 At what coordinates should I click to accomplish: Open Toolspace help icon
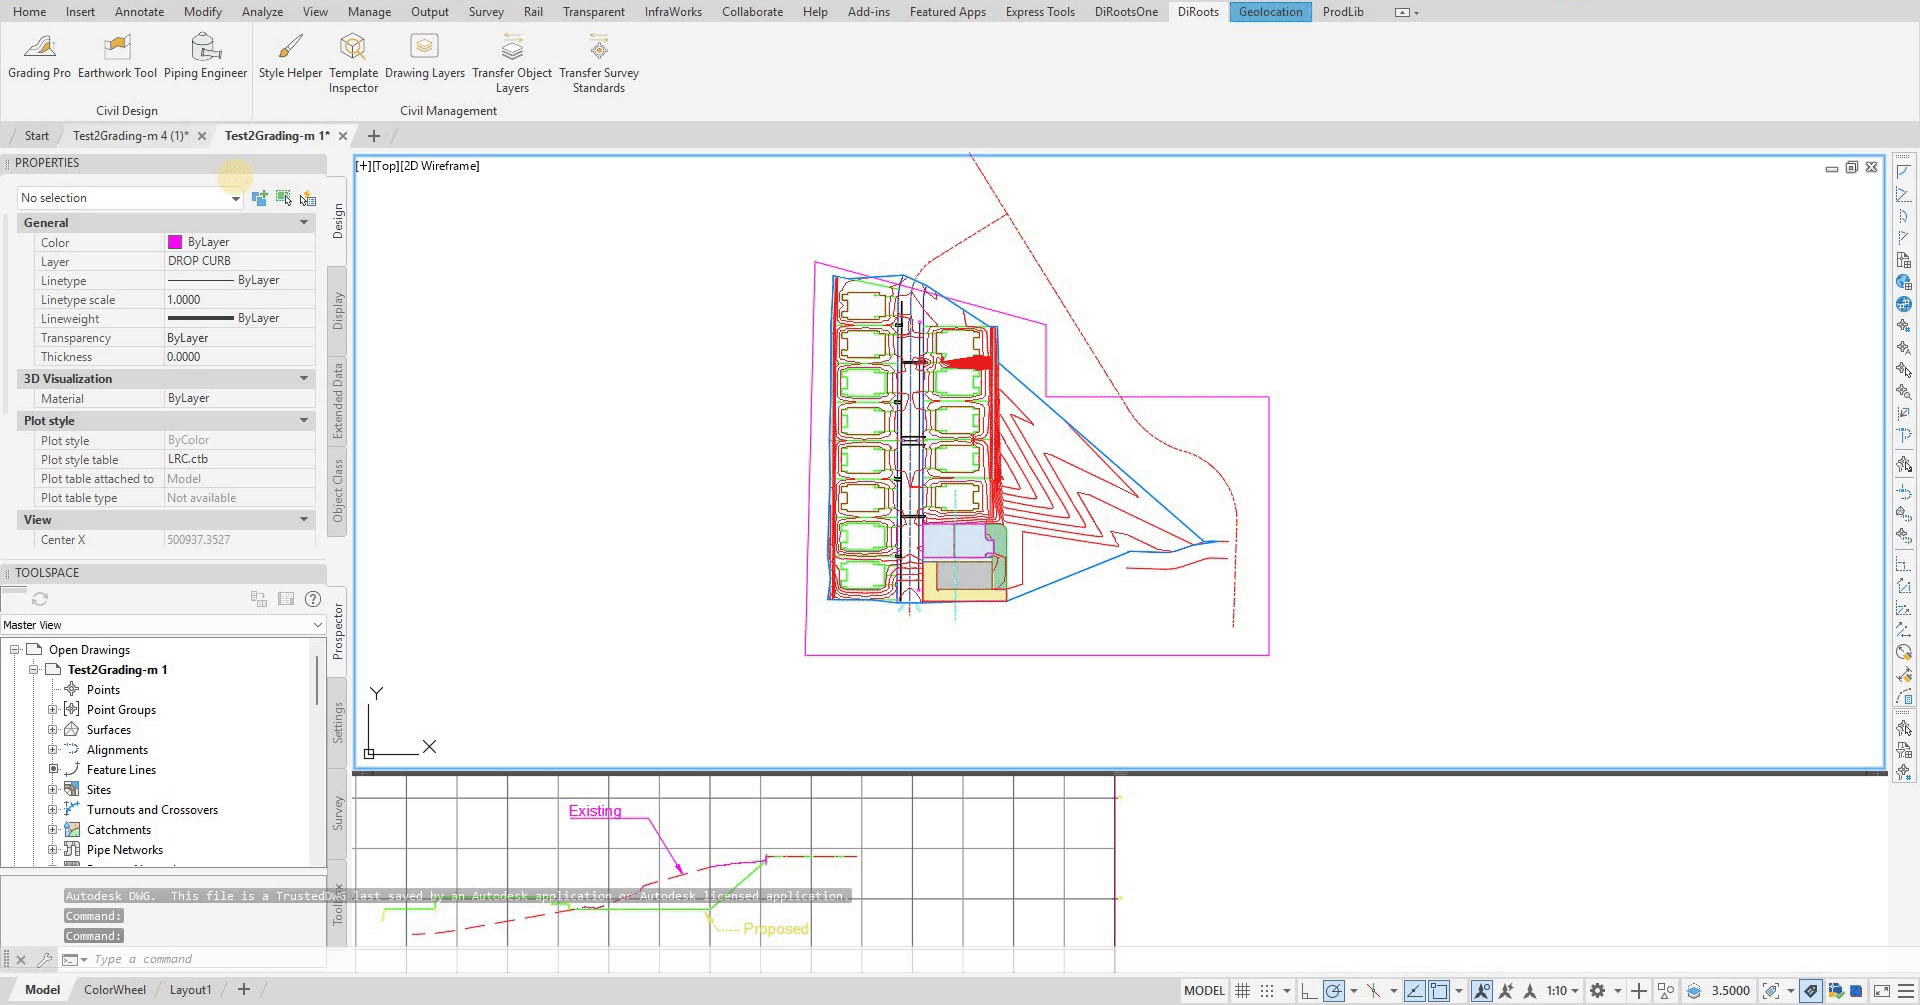(x=313, y=599)
